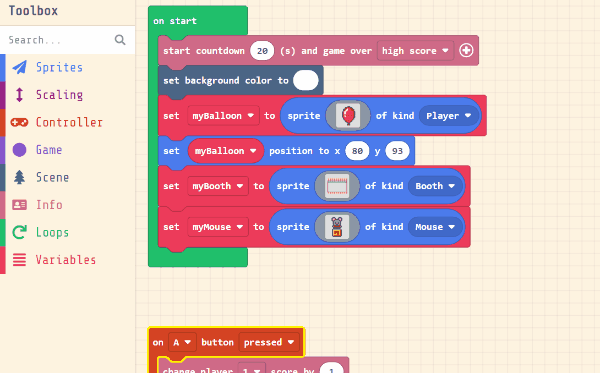
Task: Click the Sprites paper plane icon
Action: pos(20,67)
